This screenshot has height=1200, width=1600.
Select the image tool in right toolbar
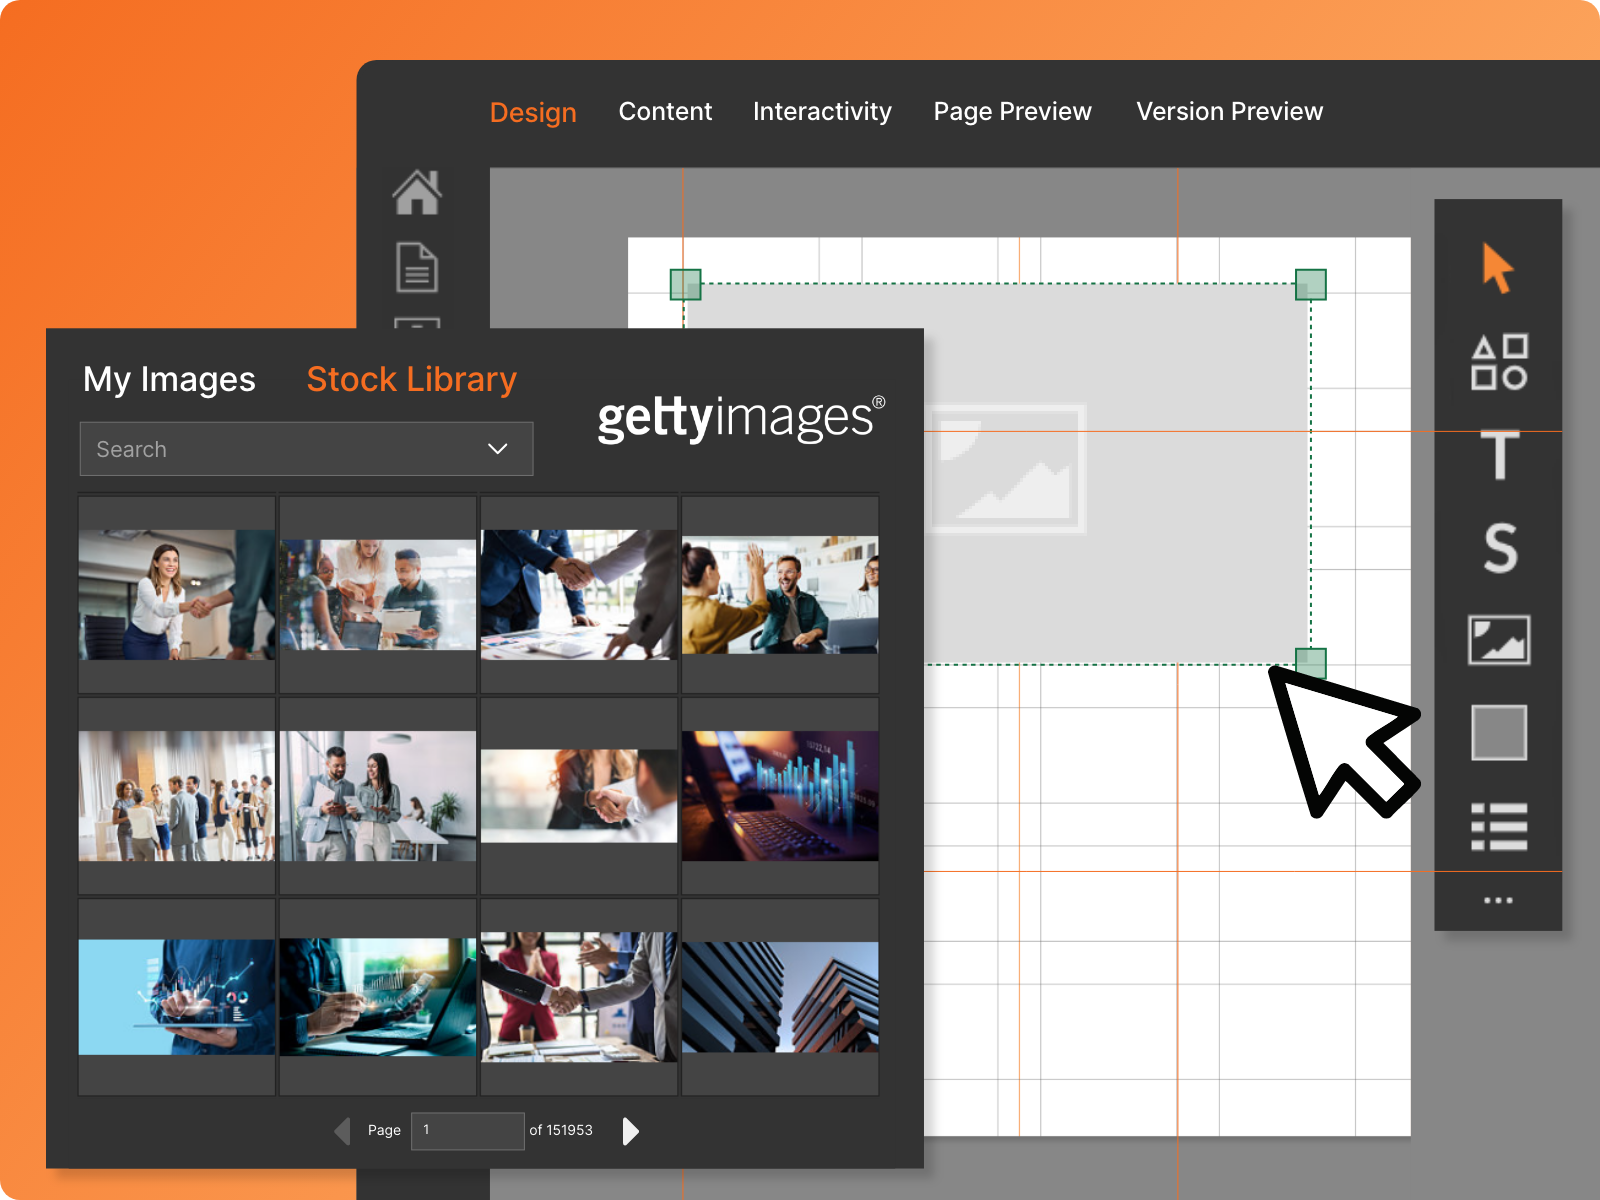[x=1499, y=640]
